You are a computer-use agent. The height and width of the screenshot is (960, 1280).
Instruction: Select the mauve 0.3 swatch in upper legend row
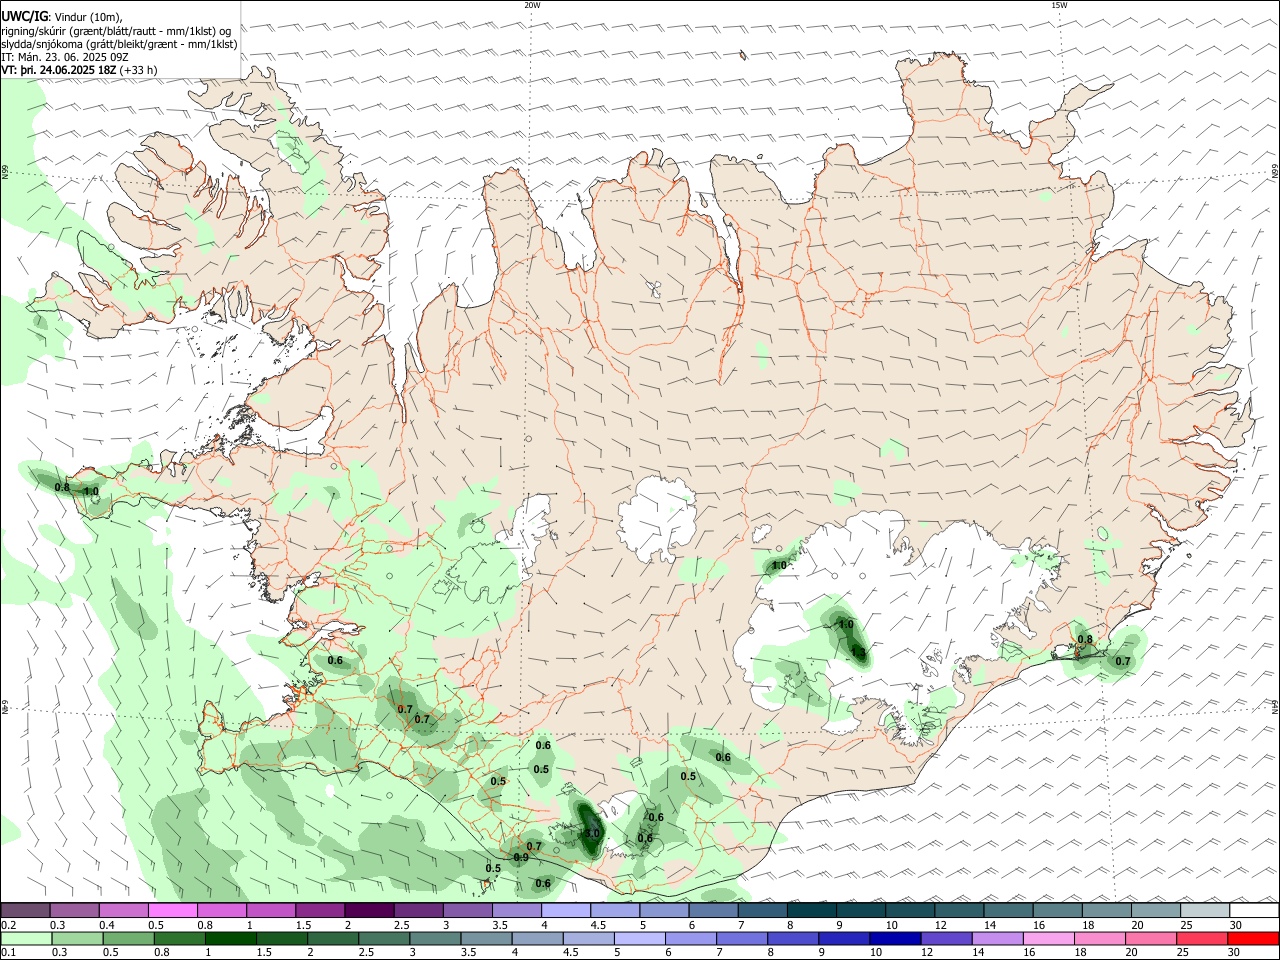click(74, 910)
